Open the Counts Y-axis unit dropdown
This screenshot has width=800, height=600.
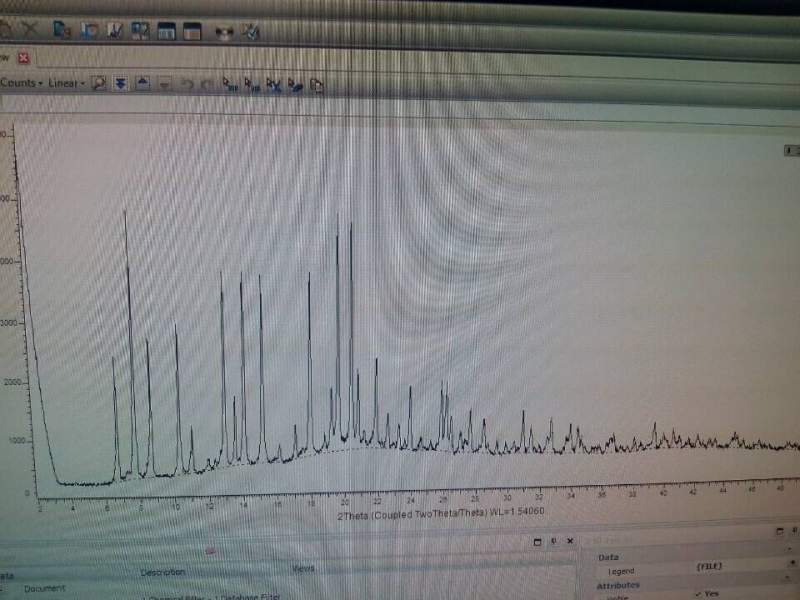[x=21, y=83]
